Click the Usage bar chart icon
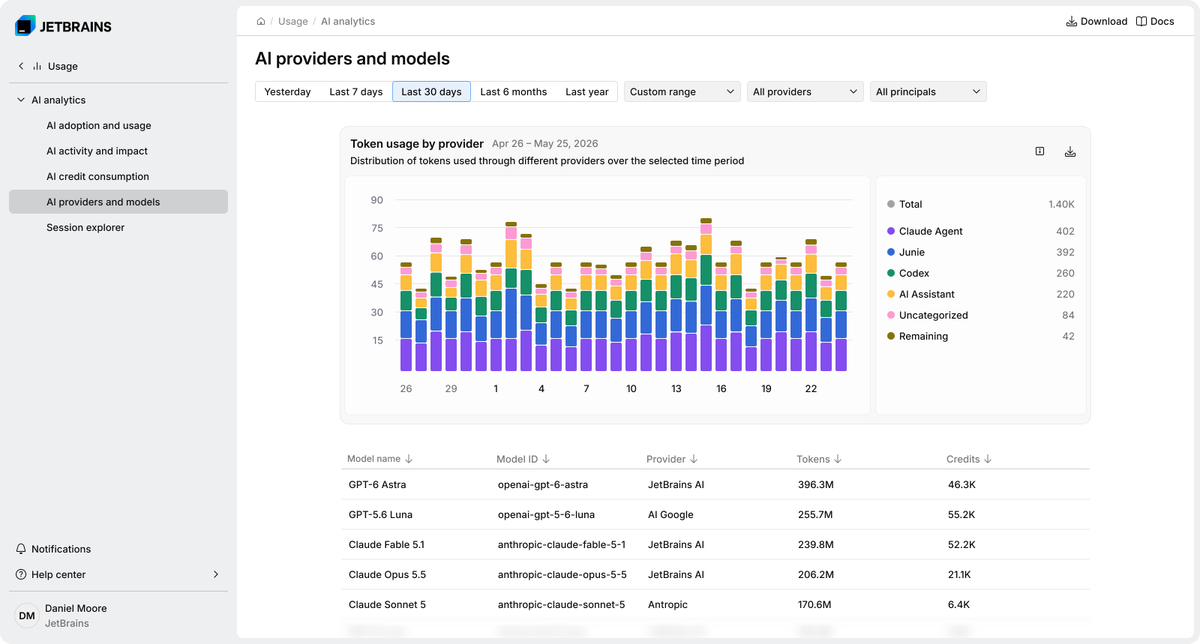The width and height of the screenshot is (1200, 644). pyautogui.click(x=37, y=66)
